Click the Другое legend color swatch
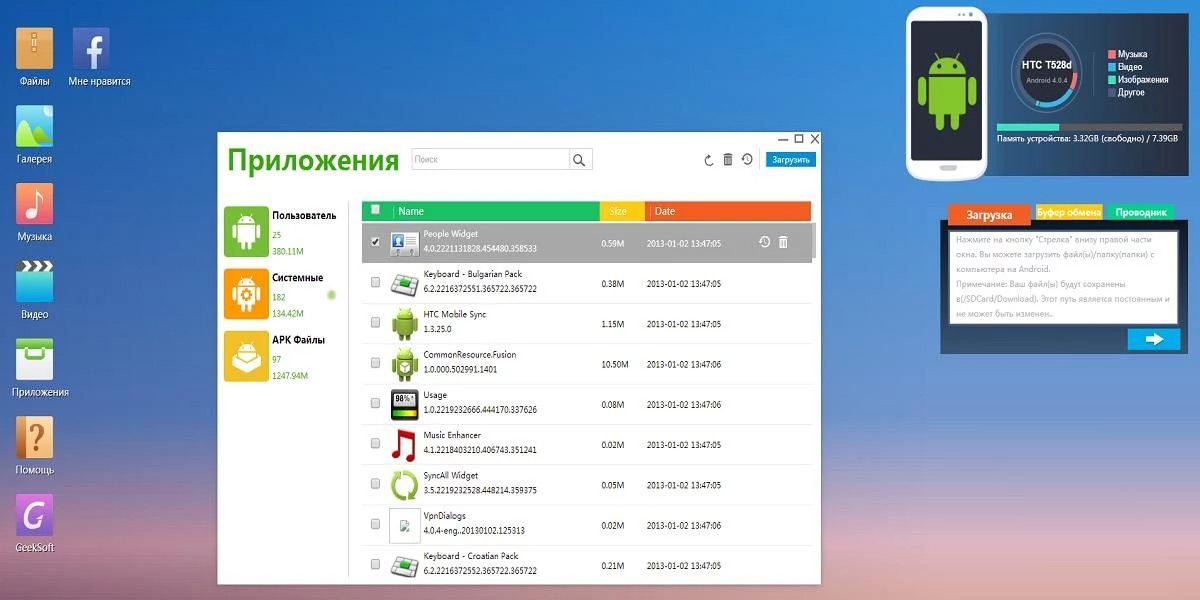The width and height of the screenshot is (1200, 600). 1112,92
